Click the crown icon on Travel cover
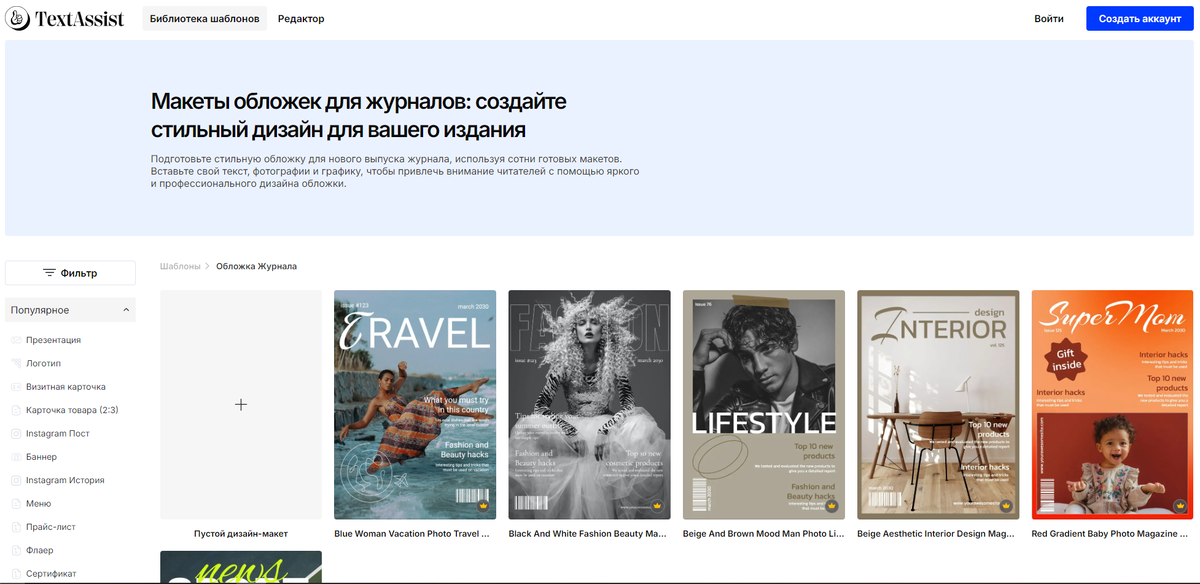The height and width of the screenshot is (584, 1200). pyautogui.click(x=483, y=506)
